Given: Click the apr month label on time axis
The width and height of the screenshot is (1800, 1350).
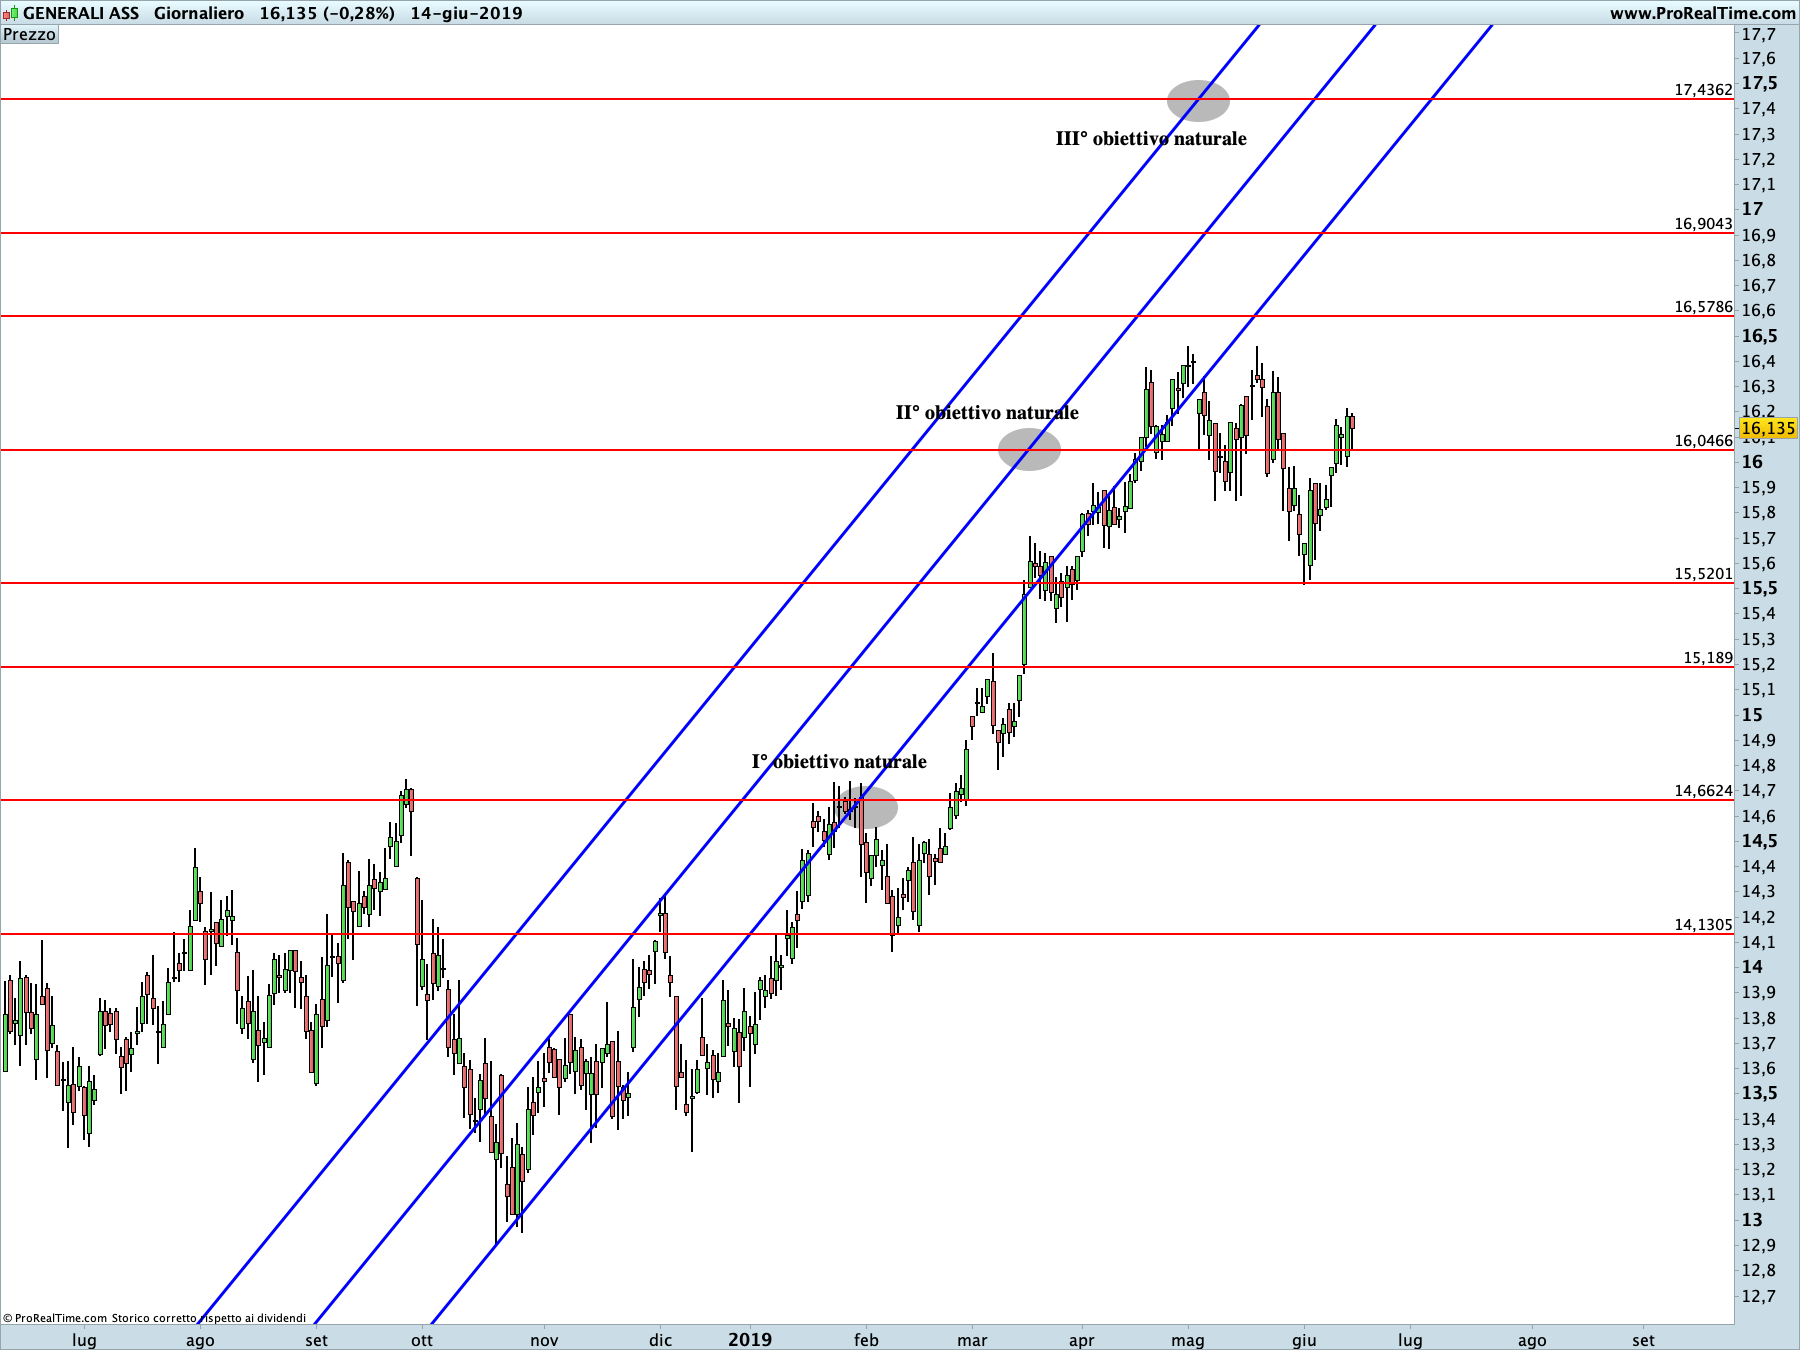Looking at the screenshot, I should (x=1082, y=1340).
